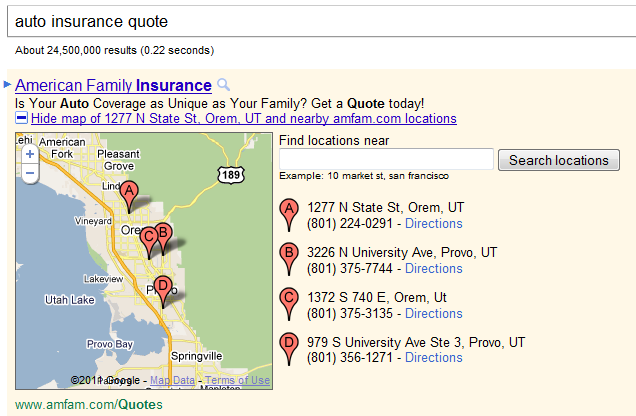Click the magnifier preview icon beside American Family Insurance

[224, 86]
